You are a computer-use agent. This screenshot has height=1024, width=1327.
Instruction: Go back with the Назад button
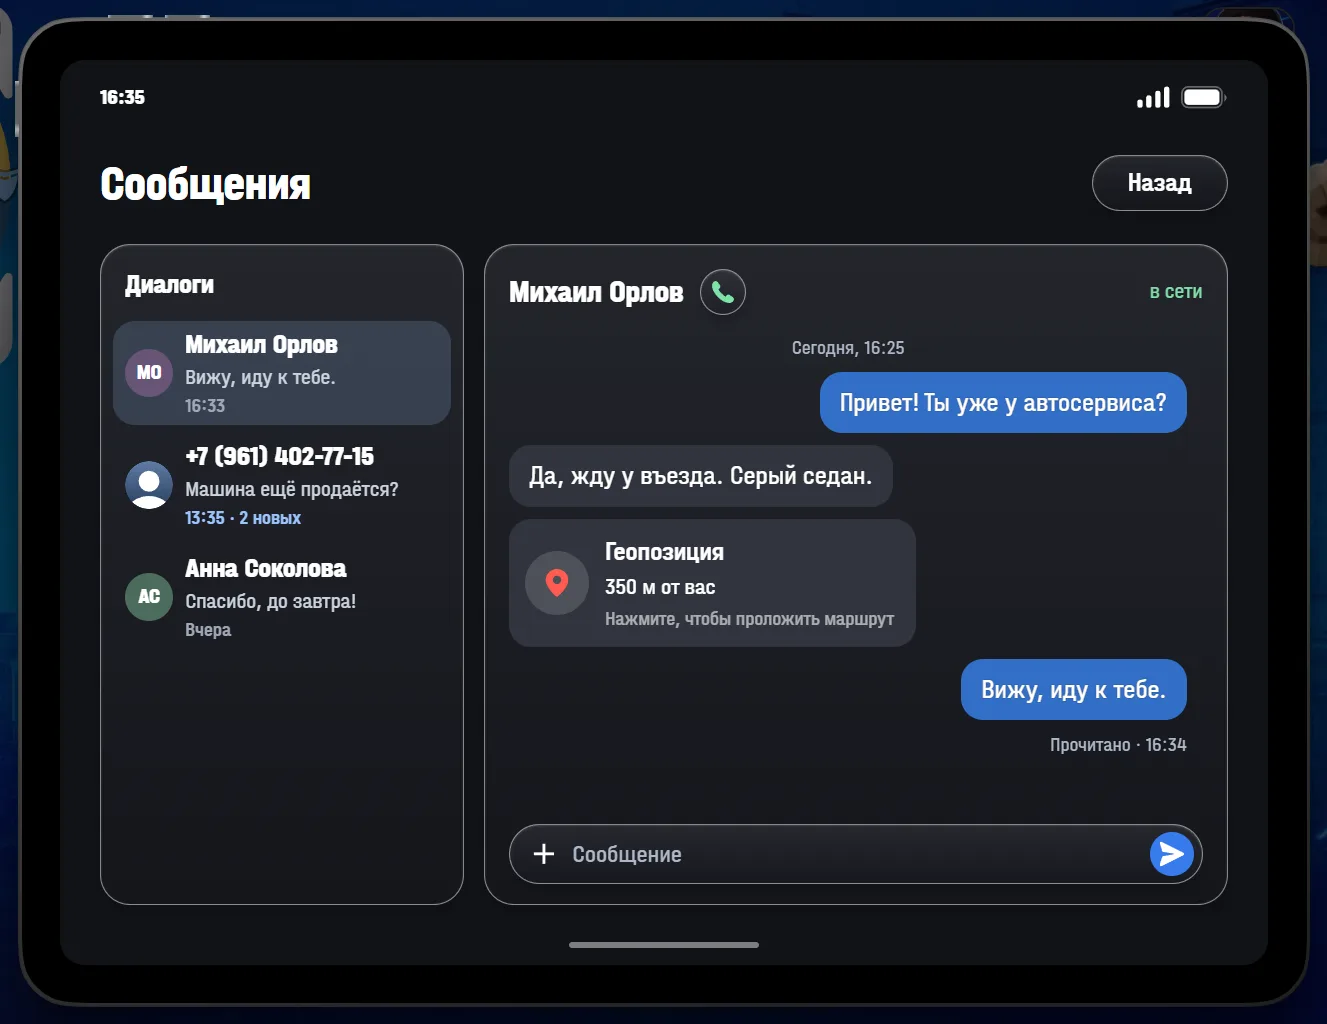coord(1160,183)
